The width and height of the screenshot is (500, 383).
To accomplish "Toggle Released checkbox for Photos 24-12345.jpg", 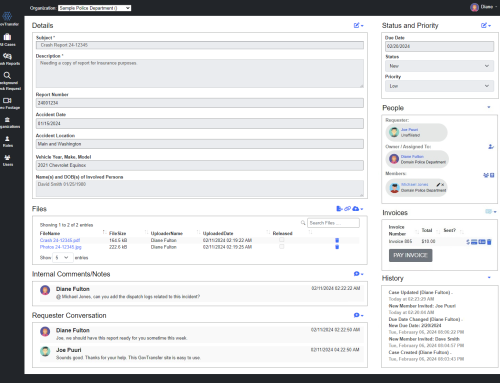I will (x=282, y=246).
